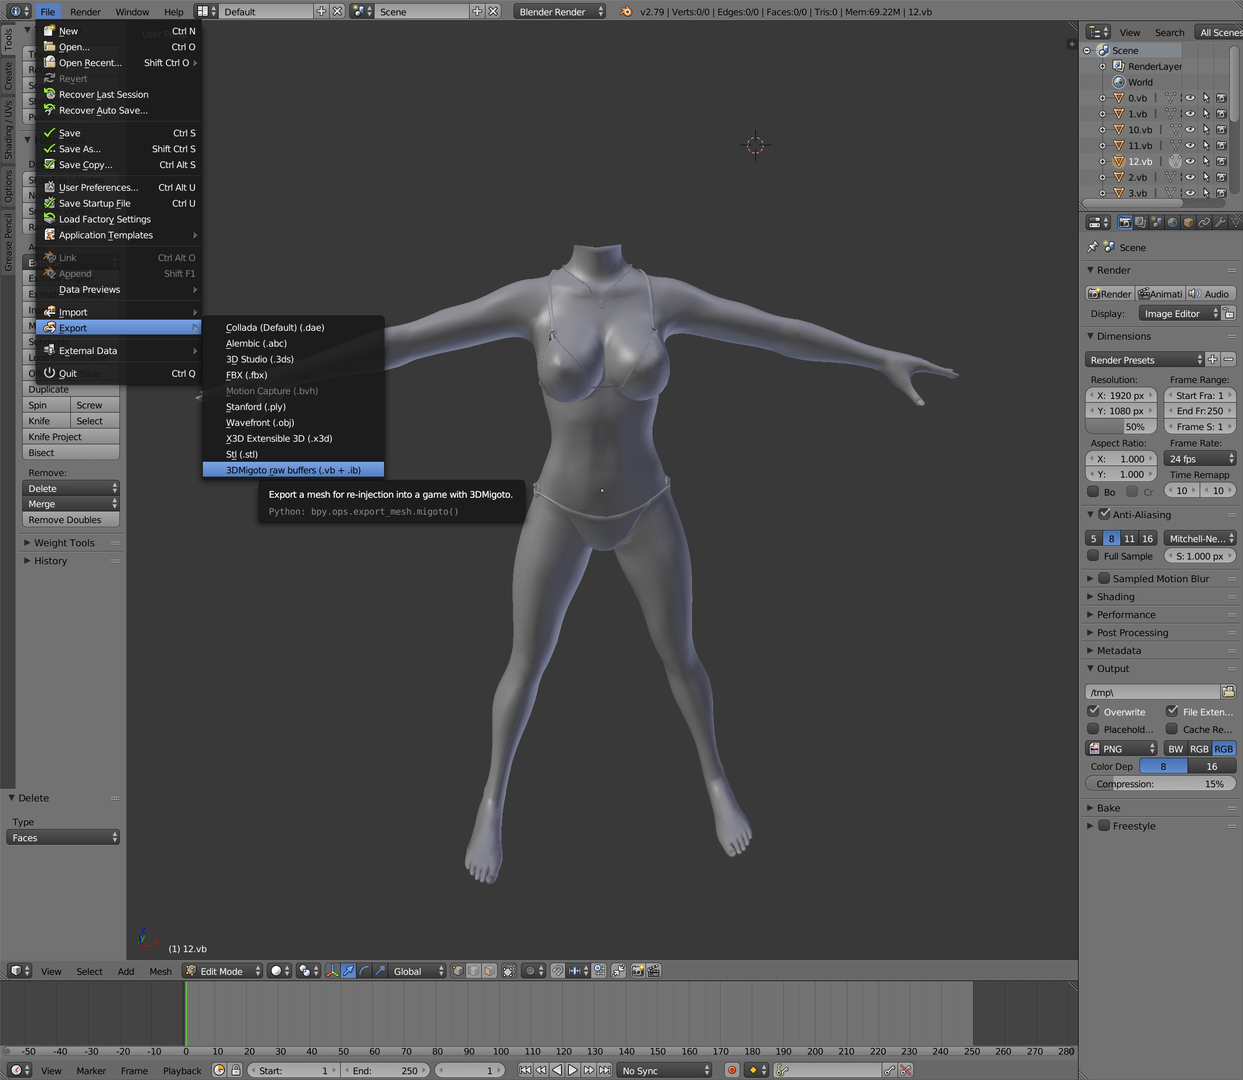The image size is (1243, 1080).
Task: Click the 3D view editor type icon
Action: pos(21,971)
